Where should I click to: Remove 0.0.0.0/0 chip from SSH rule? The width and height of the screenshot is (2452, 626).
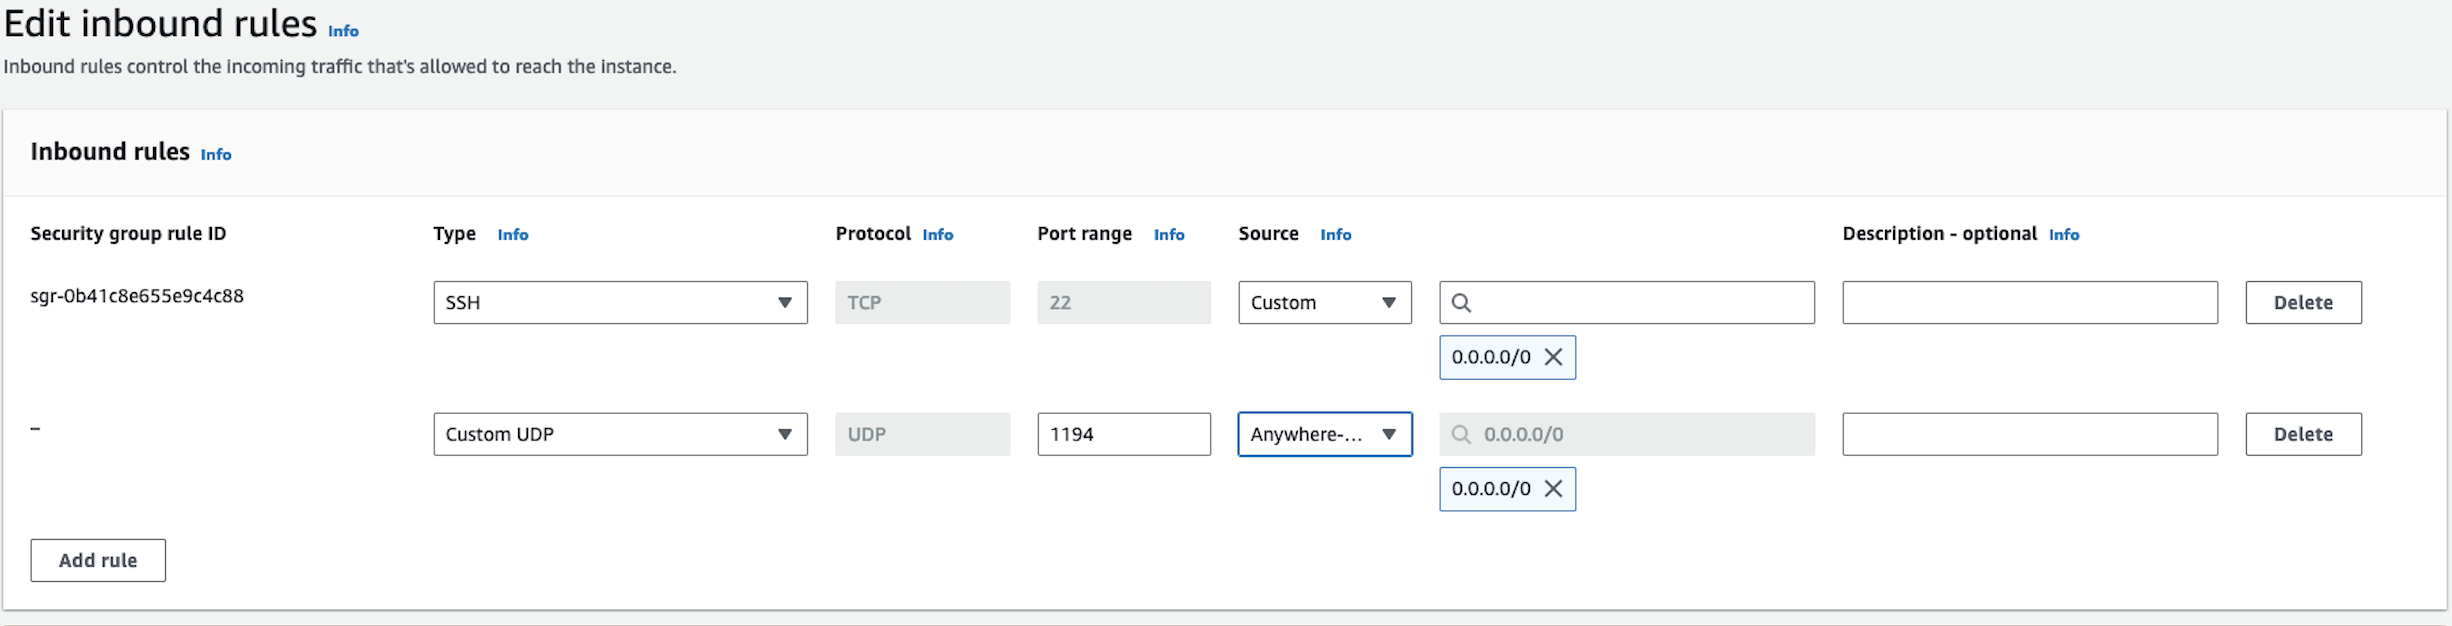(x=1553, y=357)
